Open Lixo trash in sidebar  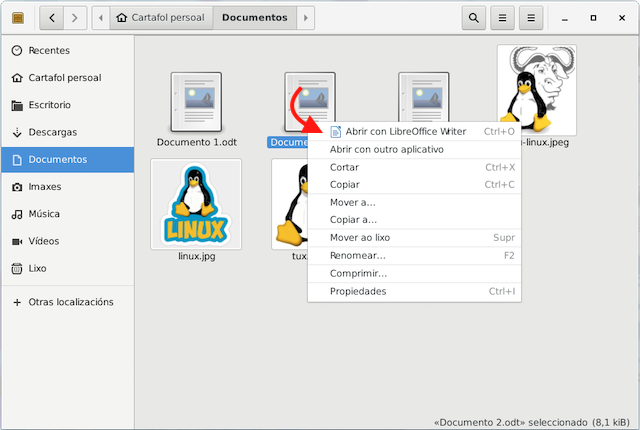pos(39,268)
